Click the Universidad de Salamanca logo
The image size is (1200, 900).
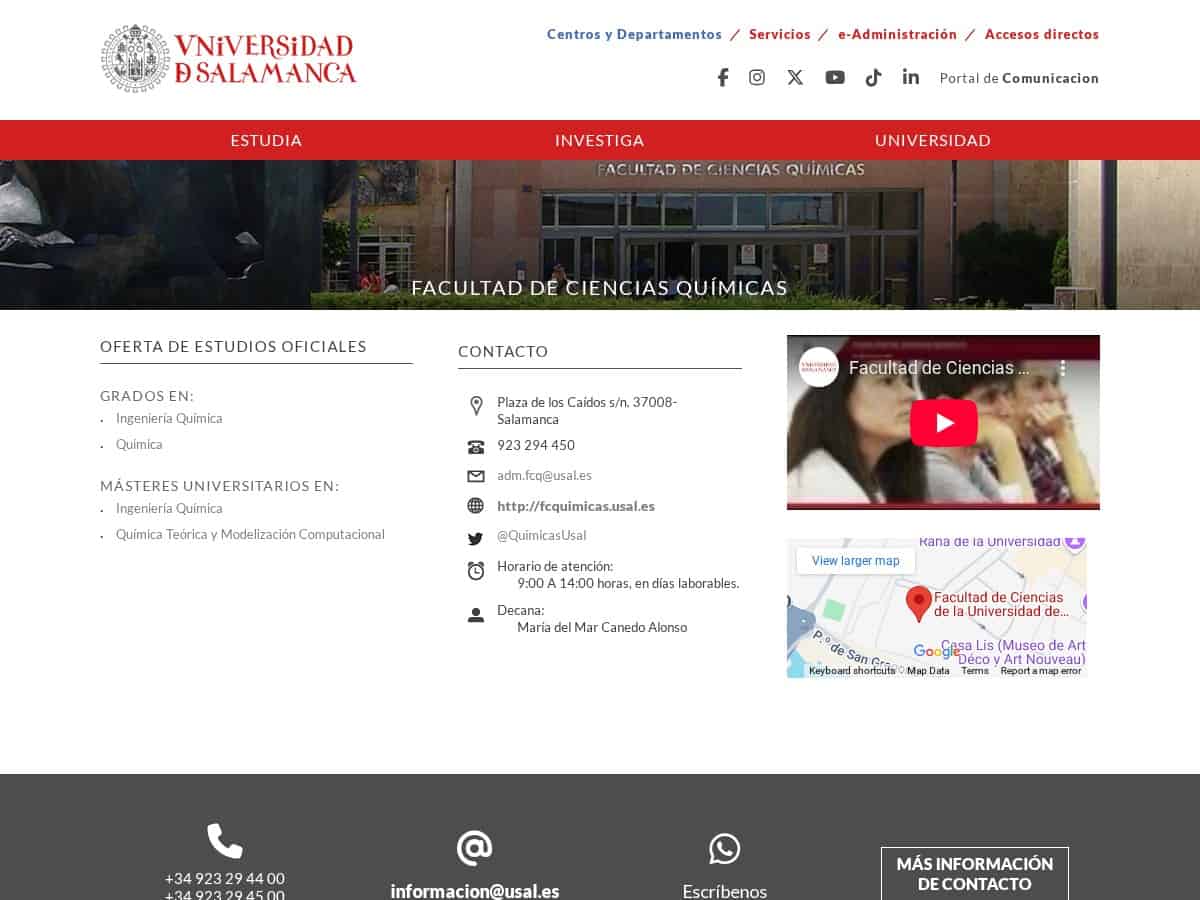point(229,59)
